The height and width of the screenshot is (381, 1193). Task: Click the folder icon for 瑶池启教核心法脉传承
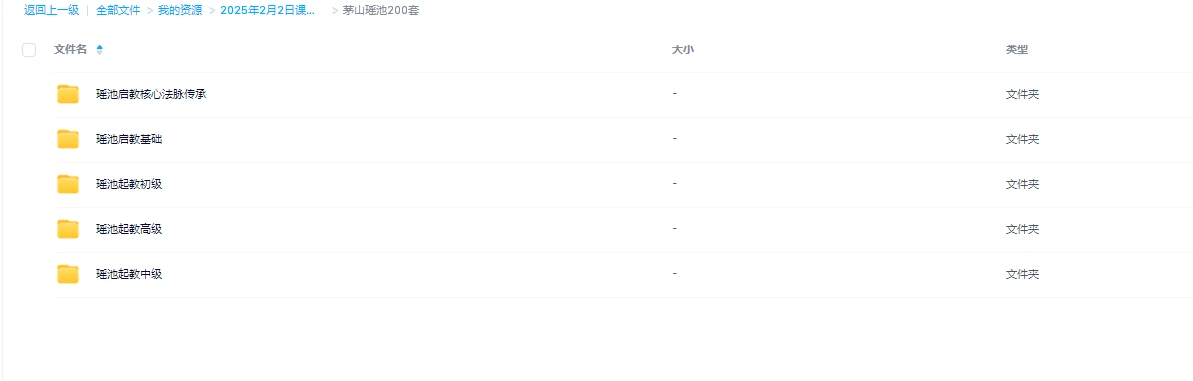(68, 94)
